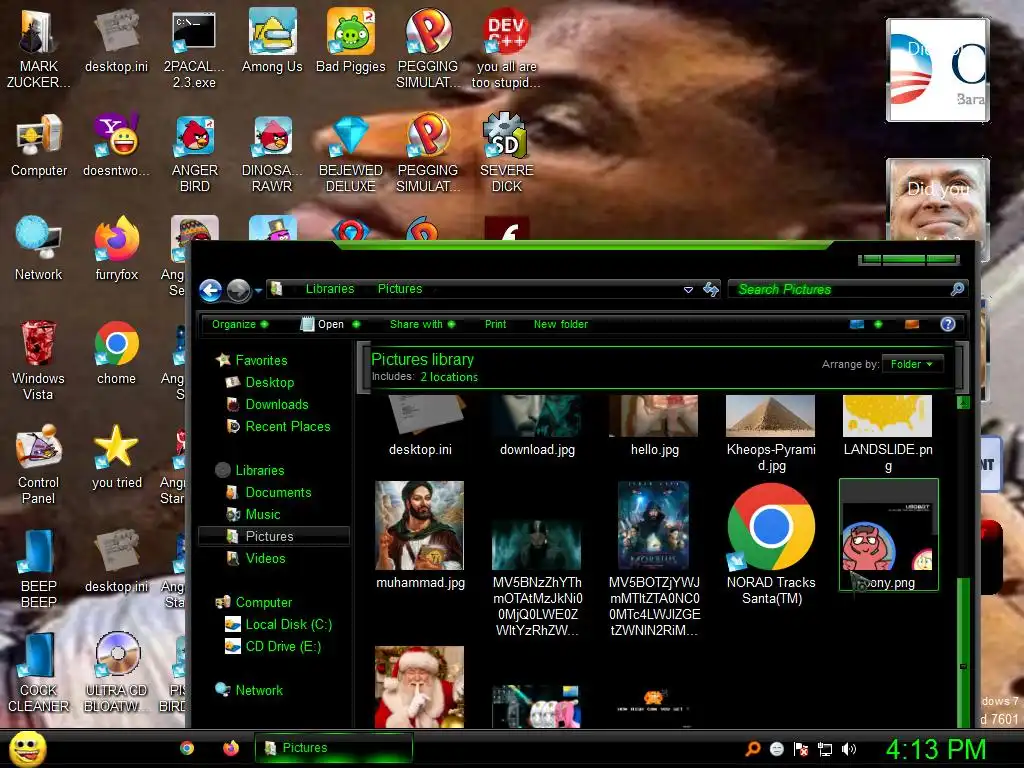
Task: Open the smiley face Start button
Action: [x=28, y=748]
